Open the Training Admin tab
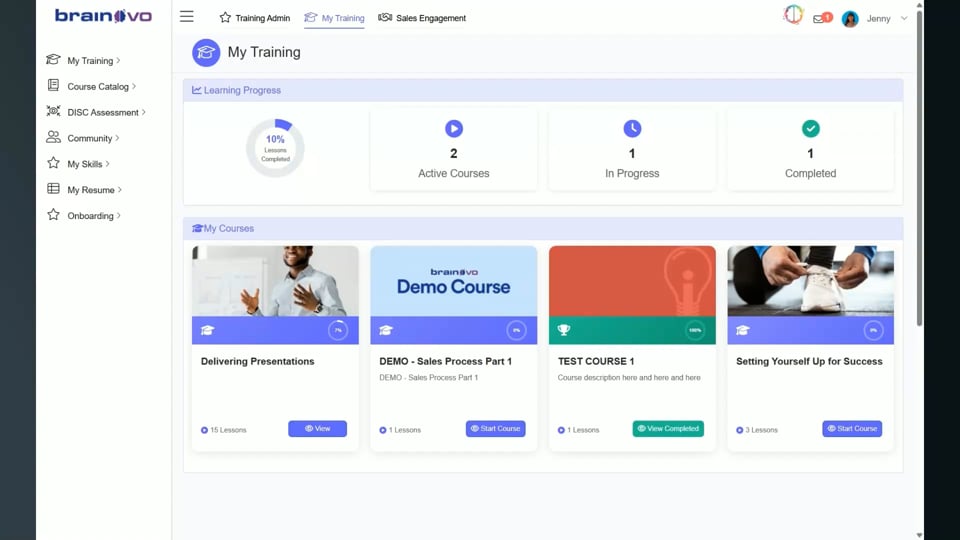 tap(255, 18)
